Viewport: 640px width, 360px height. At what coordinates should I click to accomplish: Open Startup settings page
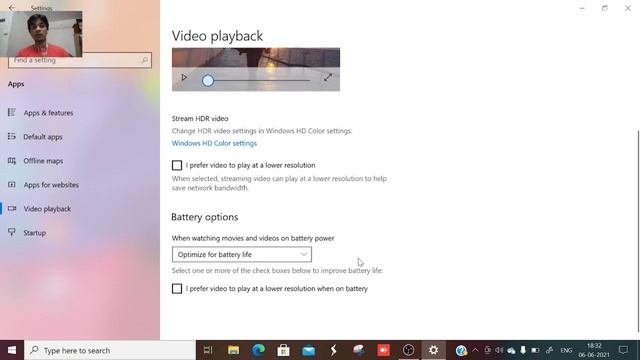pyautogui.click(x=34, y=233)
